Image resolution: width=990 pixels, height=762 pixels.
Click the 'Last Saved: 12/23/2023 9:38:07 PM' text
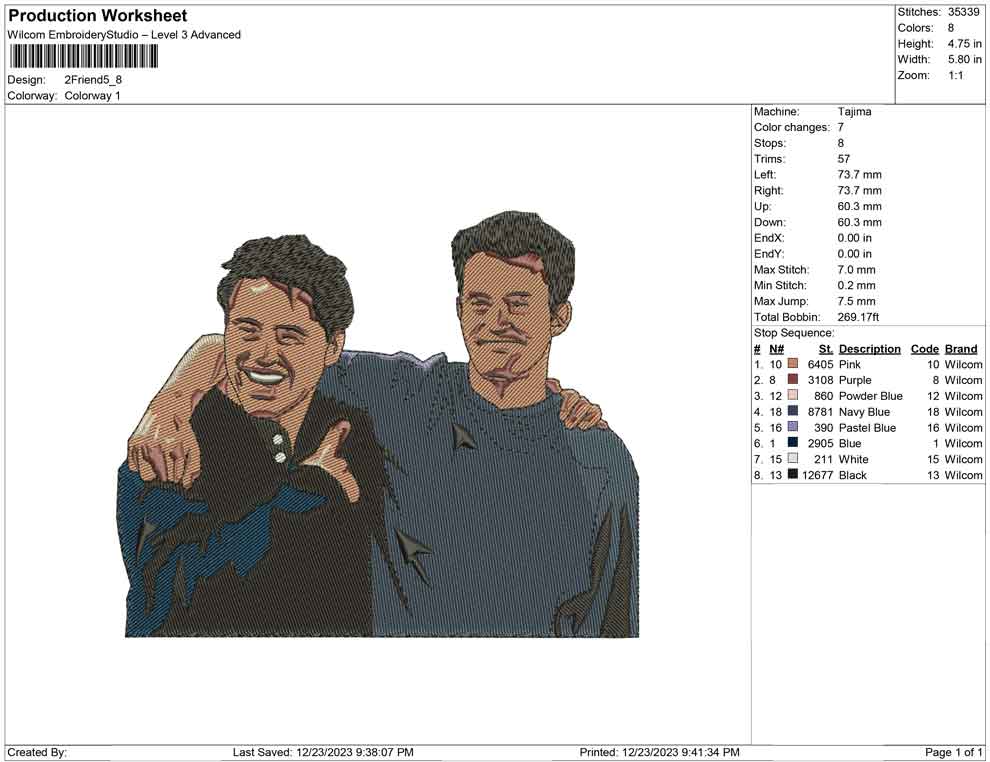(x=323, y=752)
